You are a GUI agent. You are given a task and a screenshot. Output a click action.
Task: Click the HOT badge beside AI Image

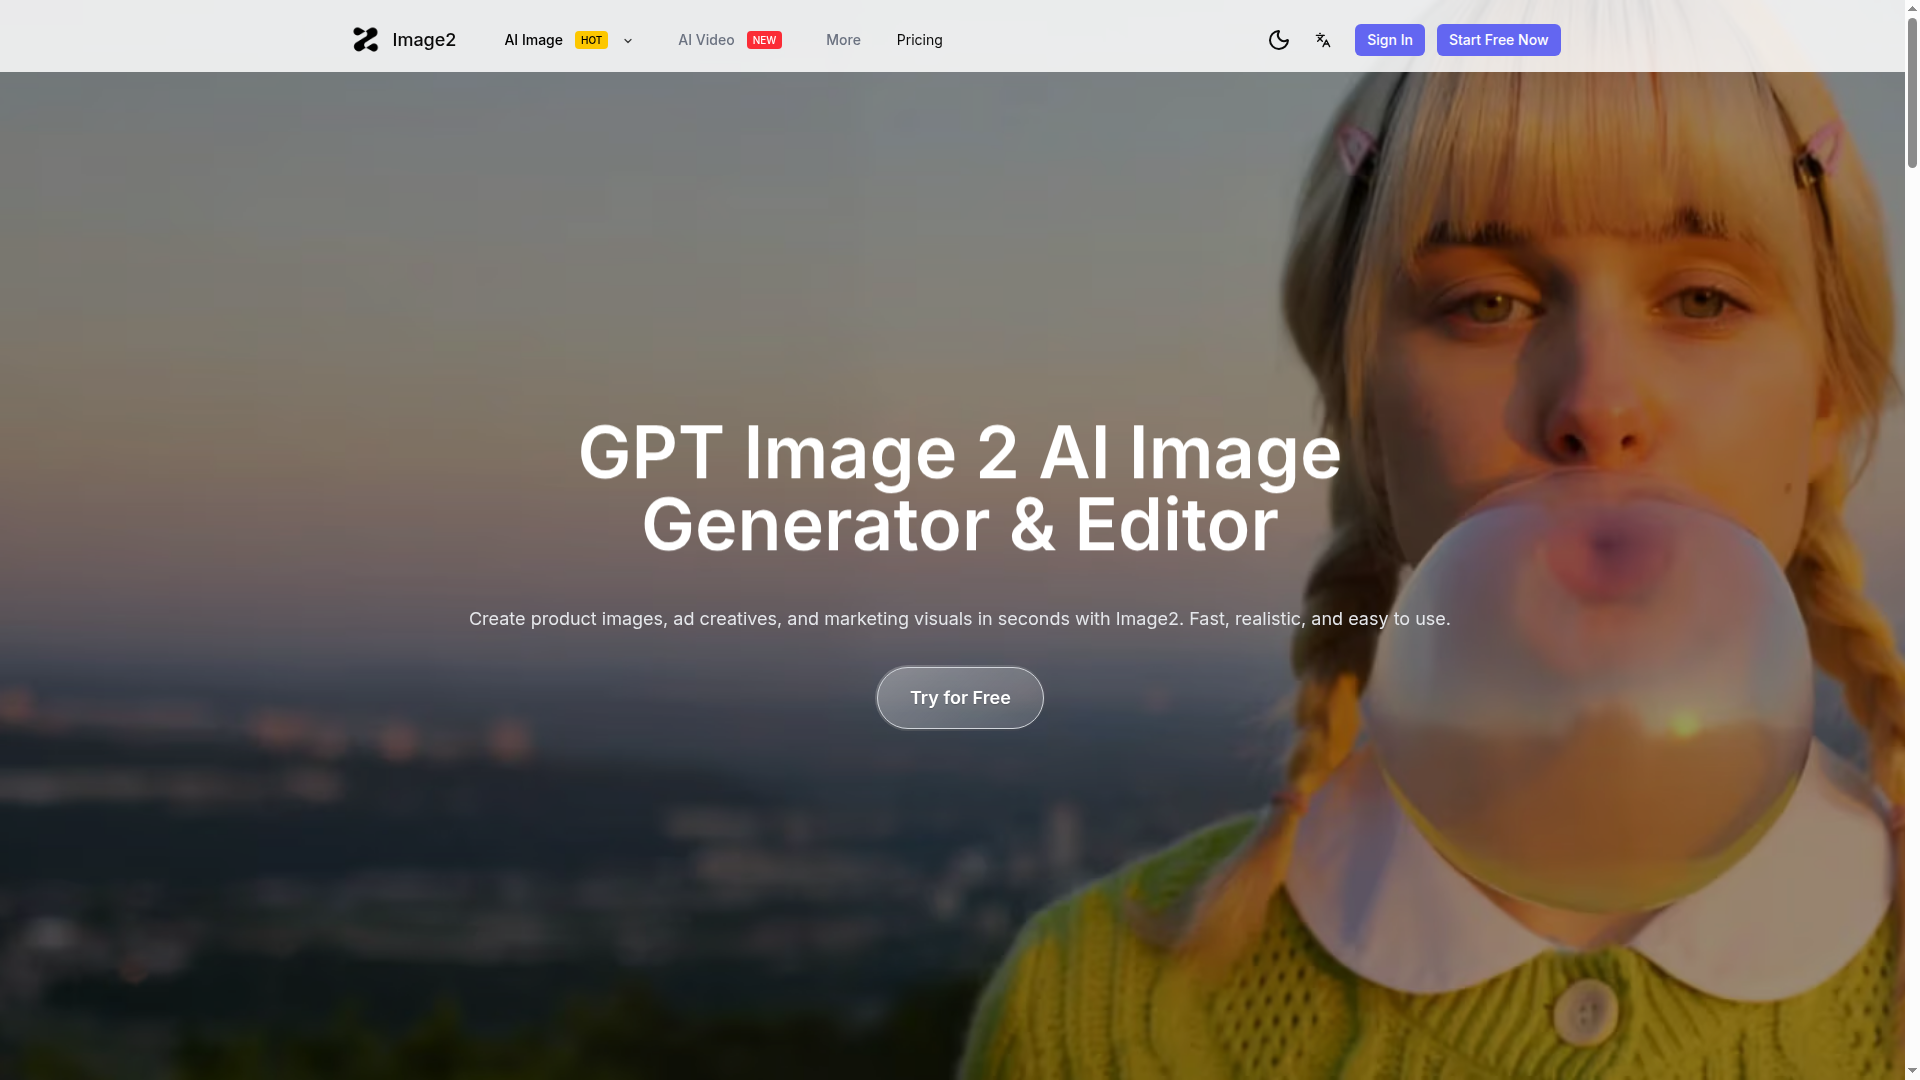[x=591, y=40]
